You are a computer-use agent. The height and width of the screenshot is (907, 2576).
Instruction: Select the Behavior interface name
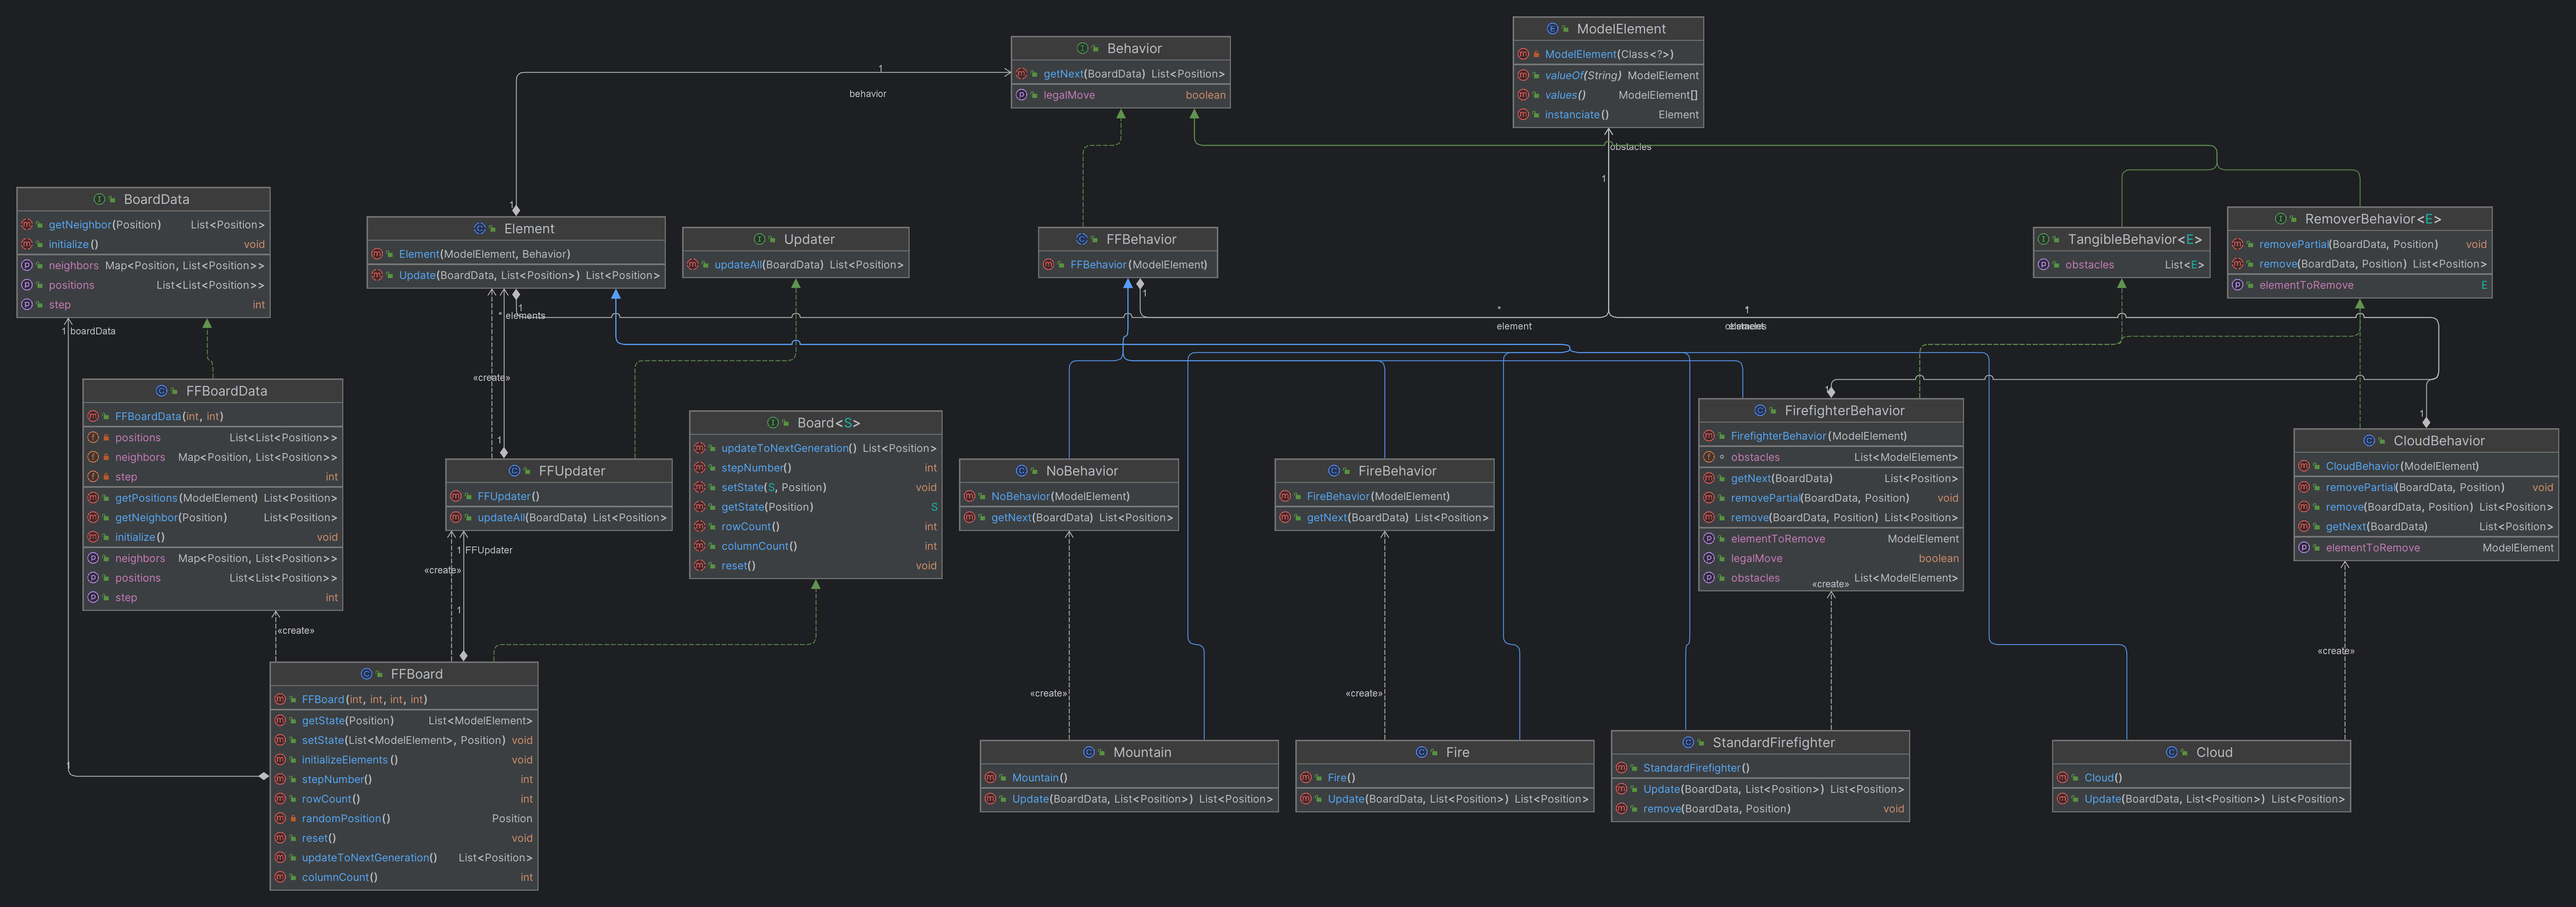1134,48
